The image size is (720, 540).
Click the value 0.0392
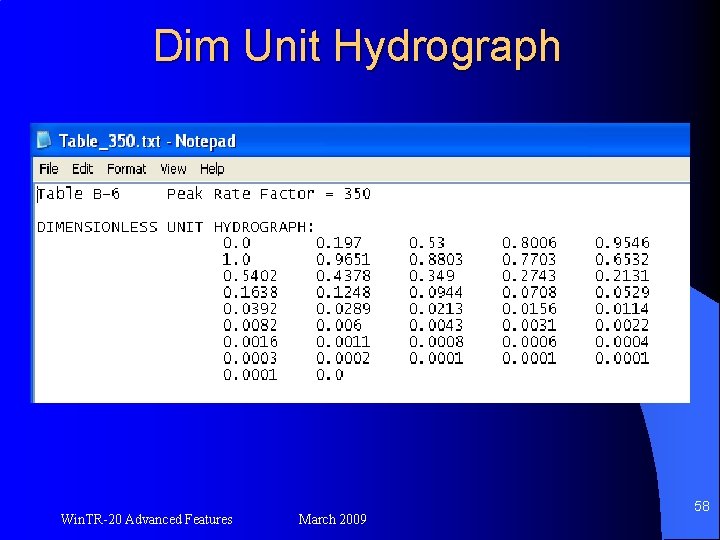tap(250, 309)
